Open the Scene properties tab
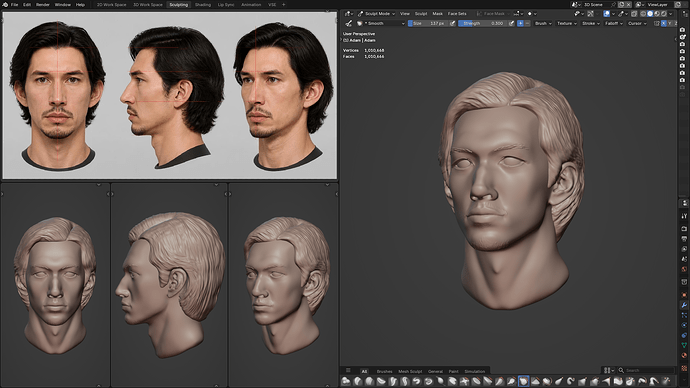The width and height of the screenshot is (690, 388). pos(684,259)
